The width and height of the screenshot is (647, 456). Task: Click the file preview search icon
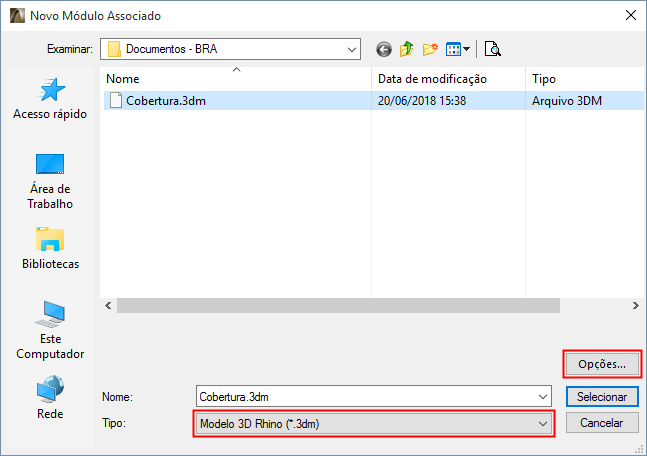coord(493,49)
